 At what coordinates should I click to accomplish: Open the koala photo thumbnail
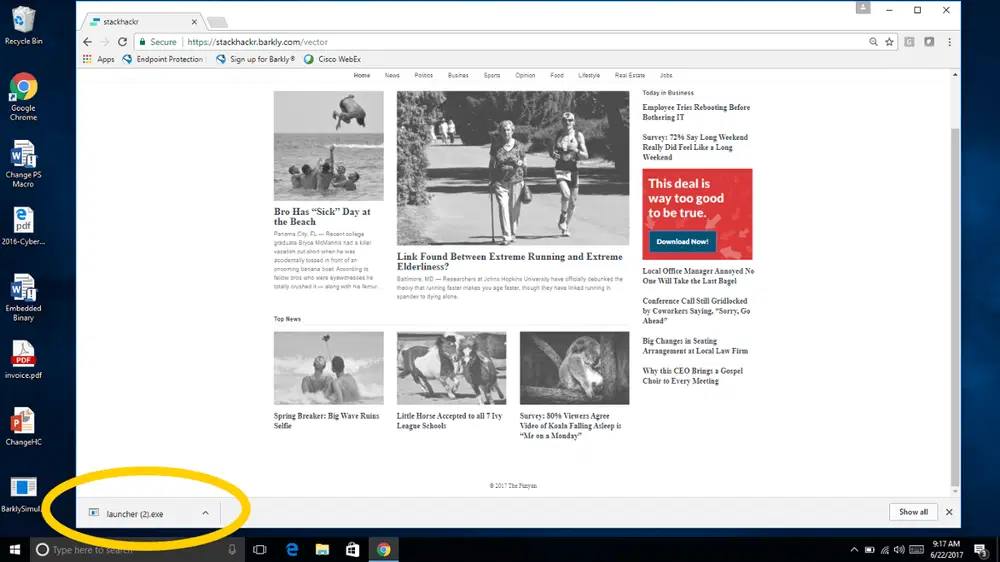(574, 368)
